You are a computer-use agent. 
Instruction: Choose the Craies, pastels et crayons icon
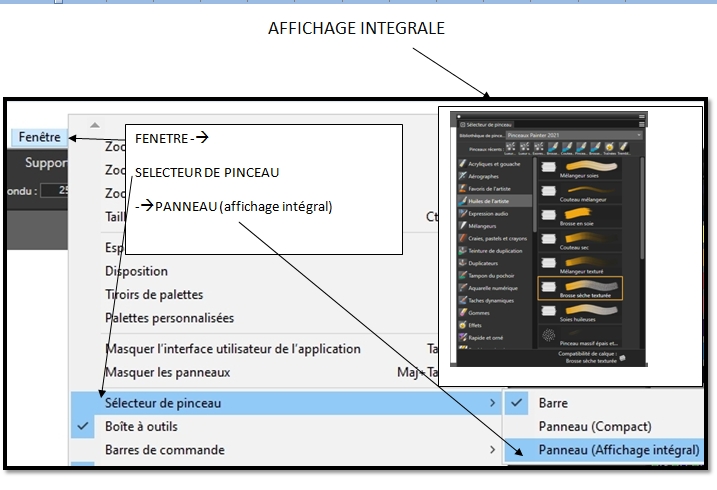pyautogui.click(x=463, y=238)
